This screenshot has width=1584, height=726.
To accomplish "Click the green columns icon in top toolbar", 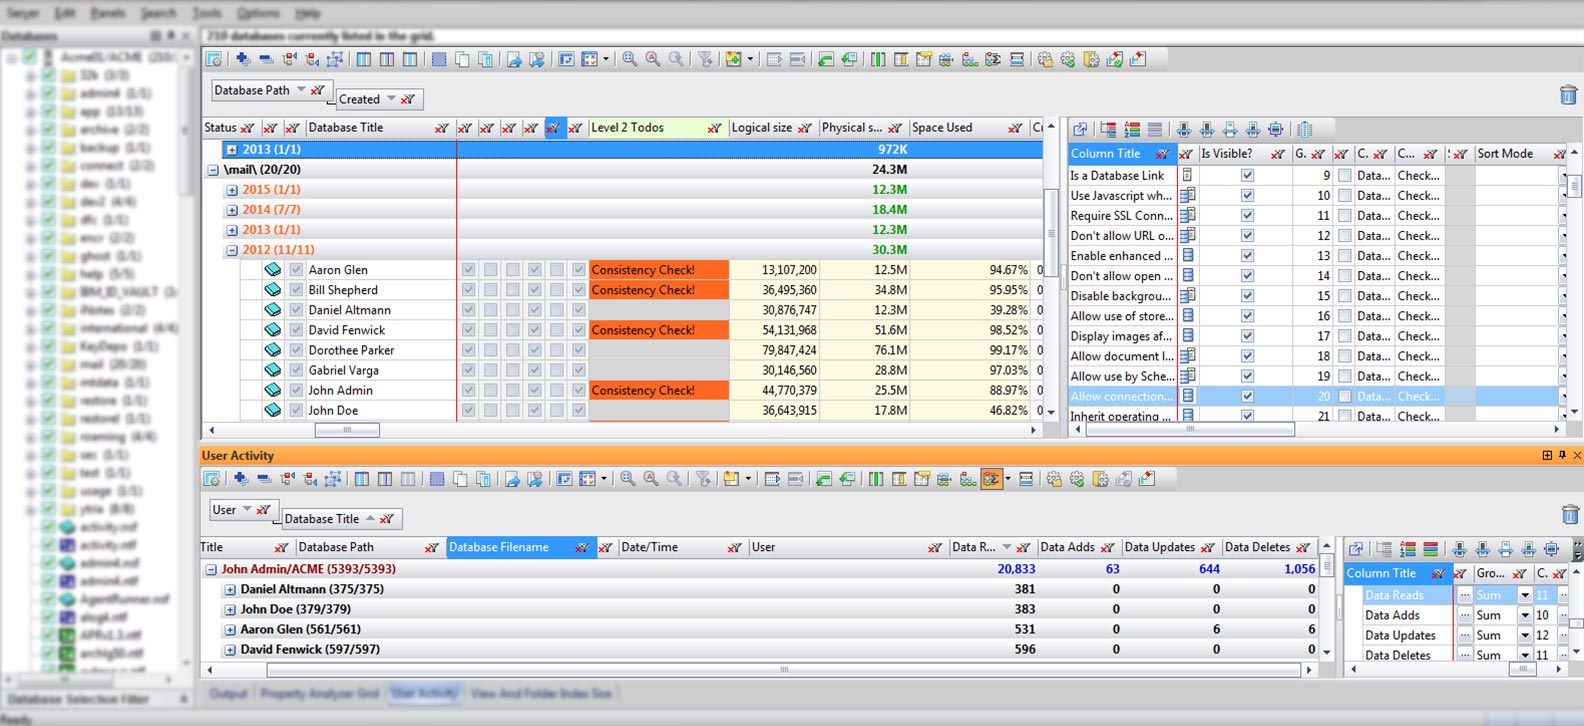I will pyautogui.click(x=878, y=60).
